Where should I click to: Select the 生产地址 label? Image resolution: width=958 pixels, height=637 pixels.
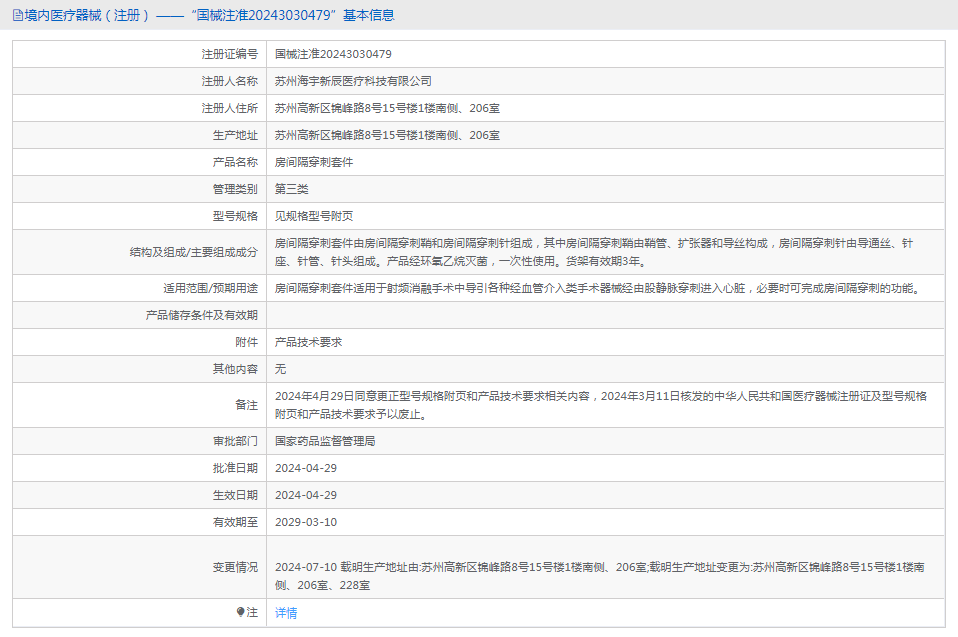(x=235, y=135)
